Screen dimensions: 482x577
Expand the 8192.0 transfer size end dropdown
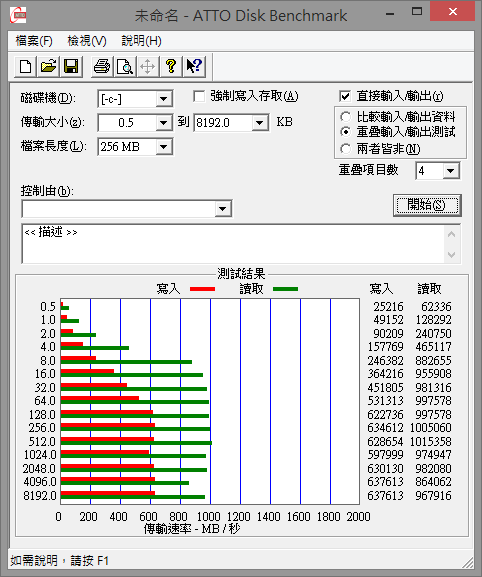(260, 123)
